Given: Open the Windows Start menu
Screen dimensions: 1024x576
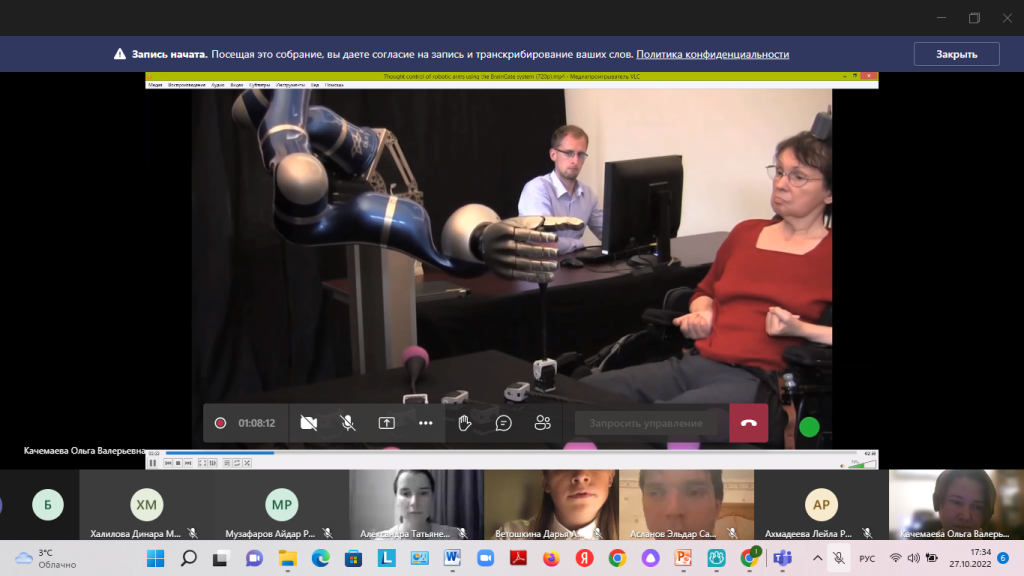Looking at the screenshot, I should (x=155, y=558).
